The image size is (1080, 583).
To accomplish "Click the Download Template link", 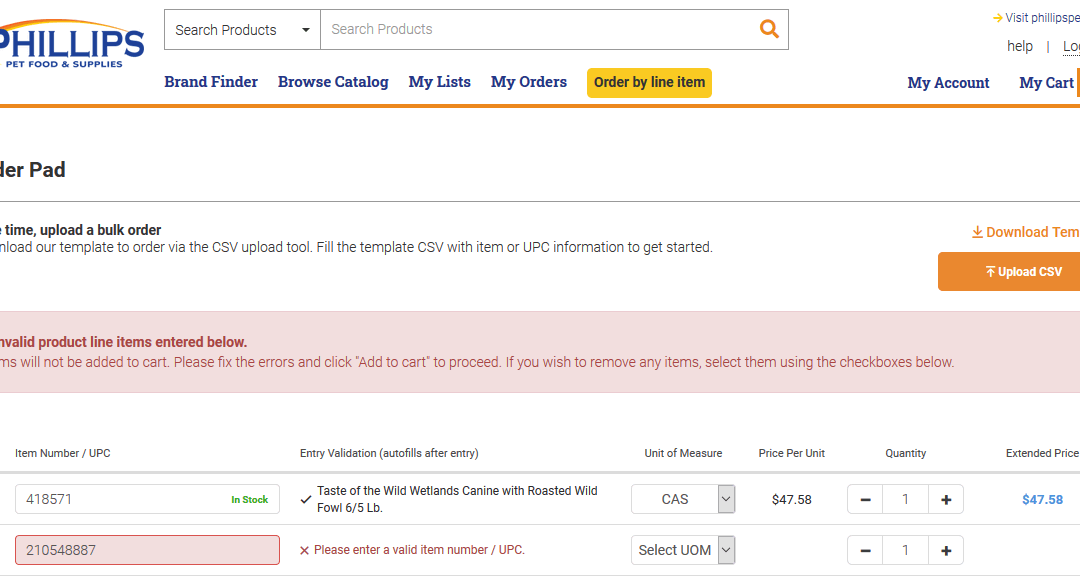I will 1026,232.
